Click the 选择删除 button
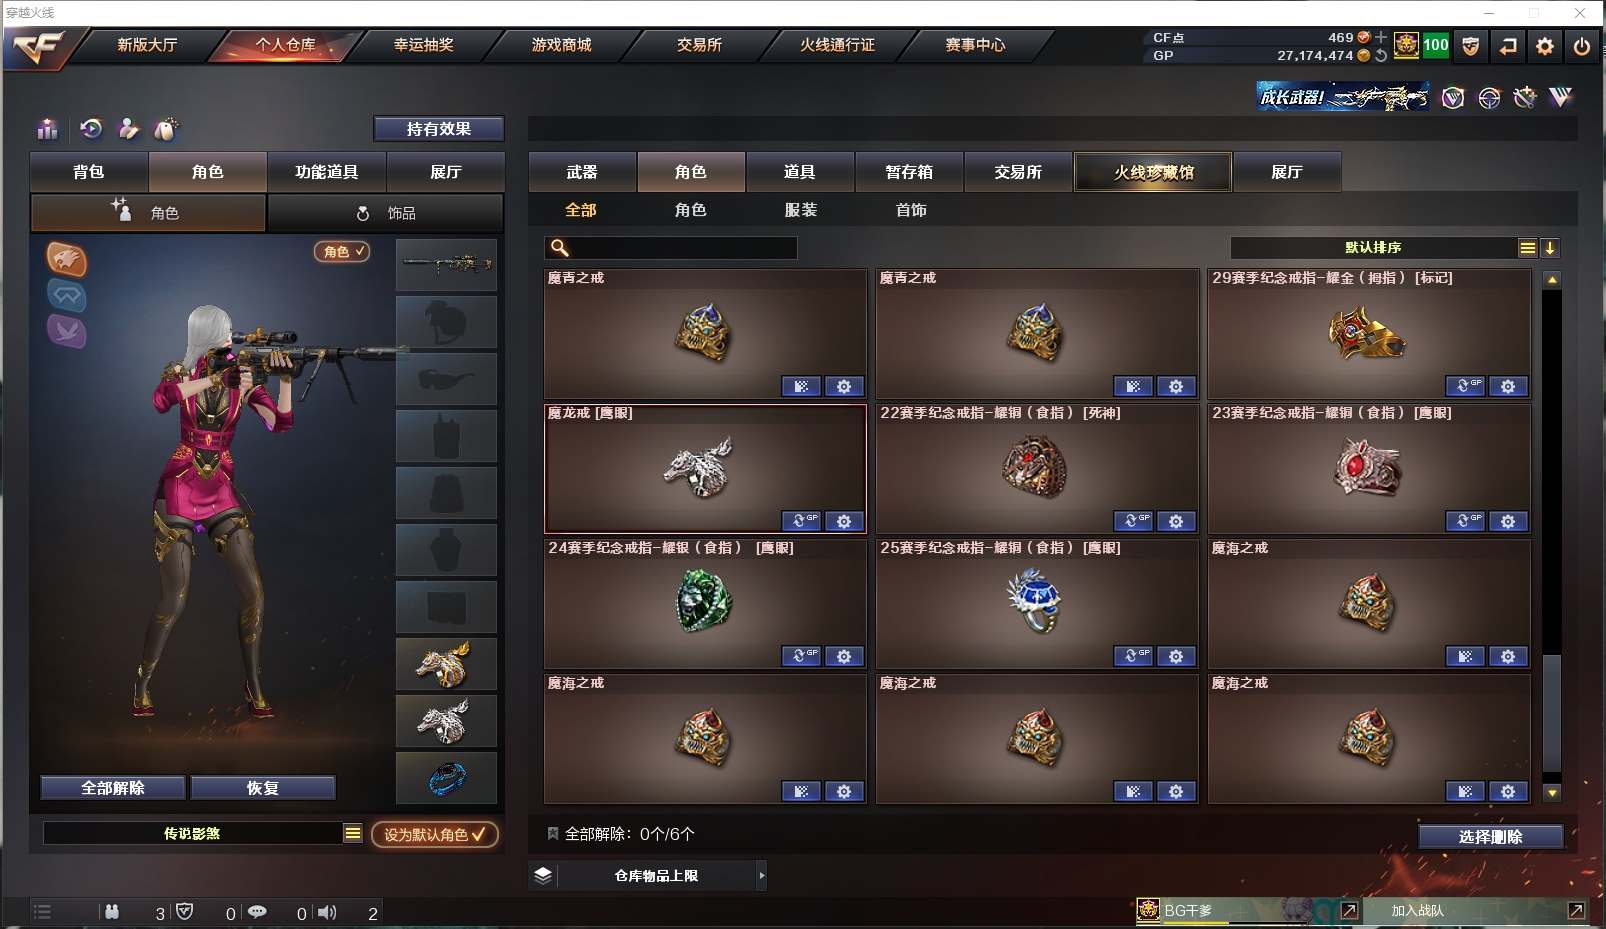Viewport: 1606px width, 929px height. tap(1490, 837)
